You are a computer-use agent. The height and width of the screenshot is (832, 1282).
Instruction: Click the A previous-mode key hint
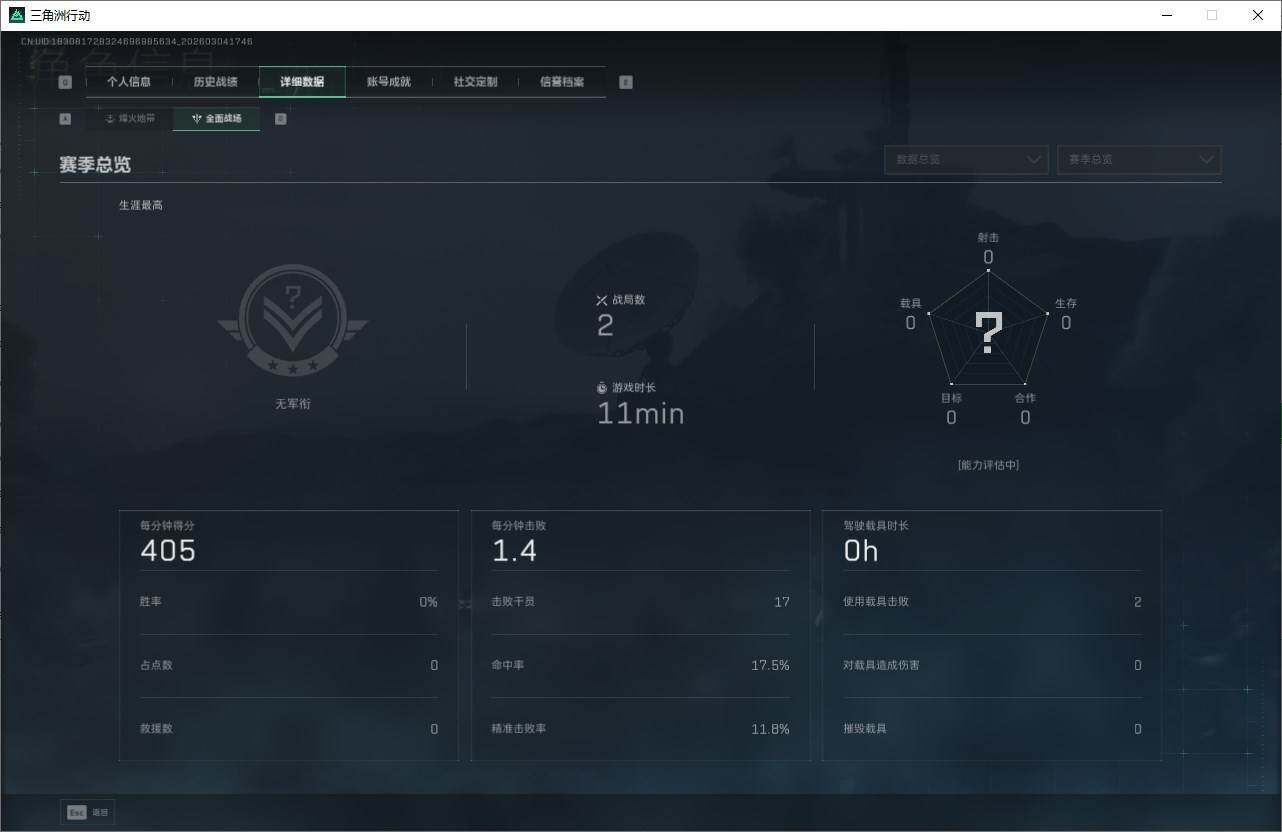coord(66,119)
